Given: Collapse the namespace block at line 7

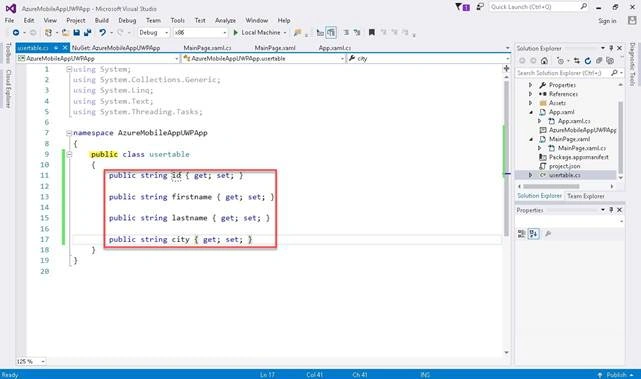Looking at the screenshot, I should pos(69,133).
